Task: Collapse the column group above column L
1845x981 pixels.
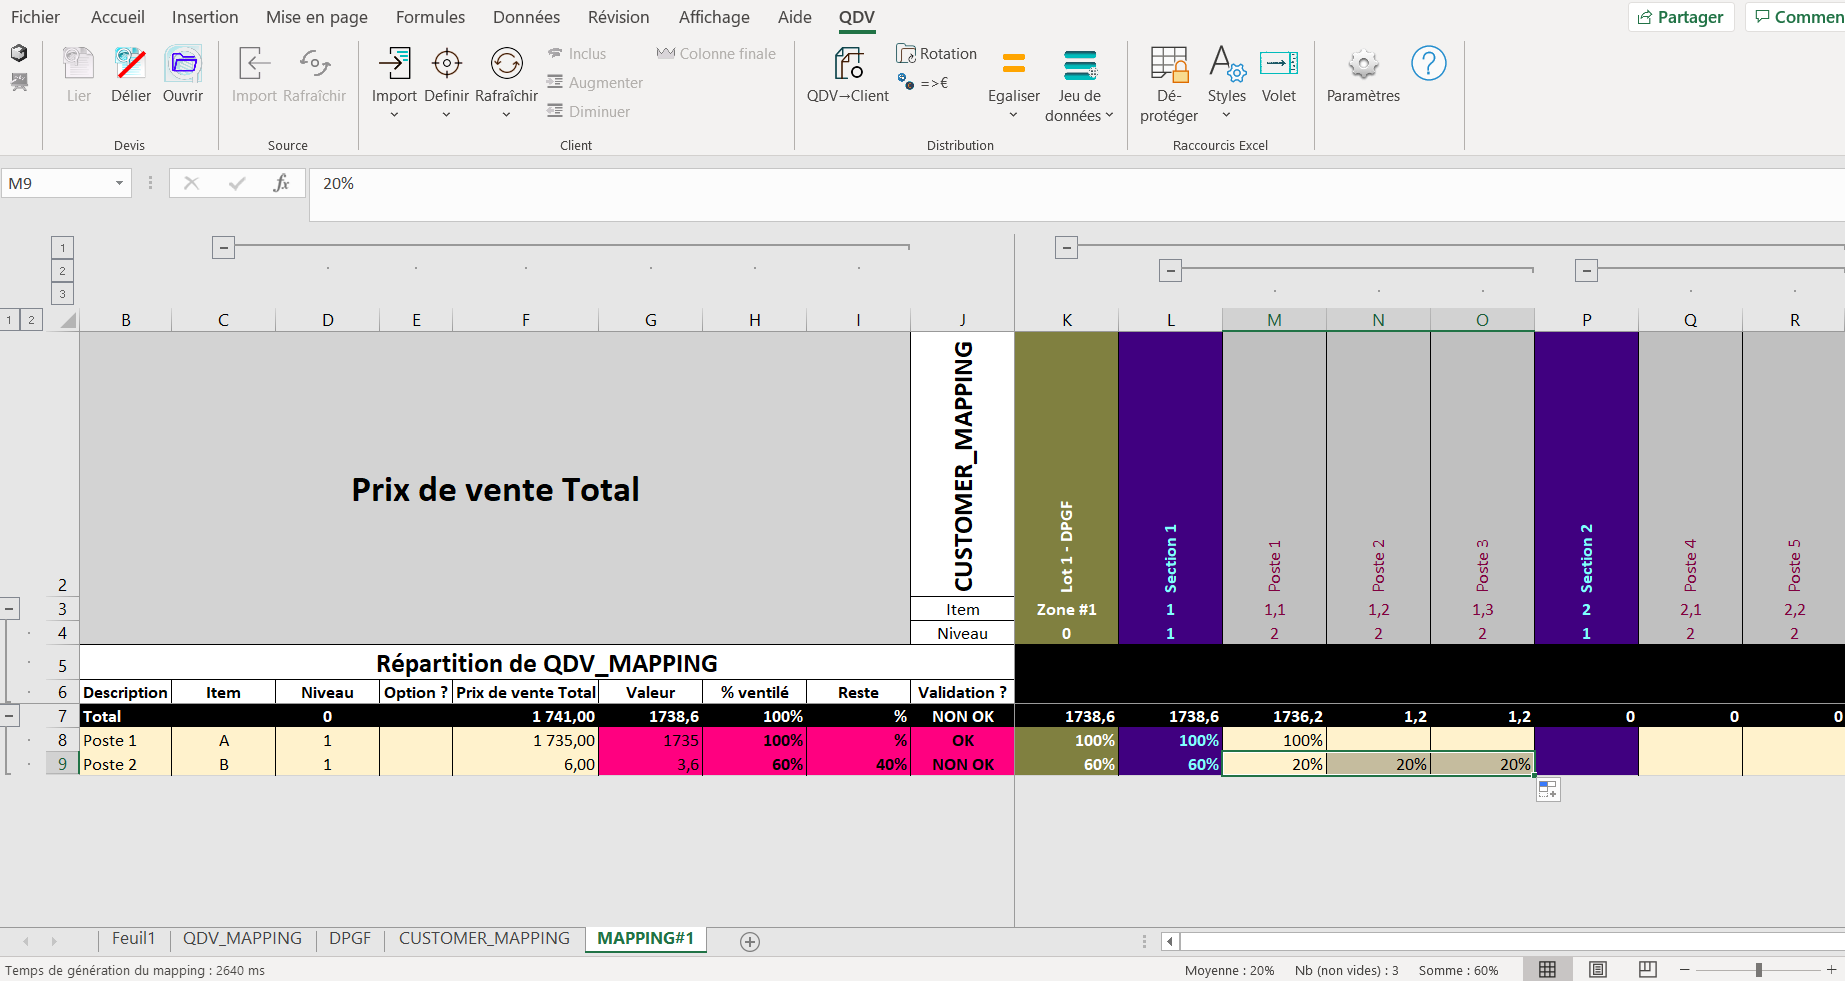Action: pos(1170,270)
